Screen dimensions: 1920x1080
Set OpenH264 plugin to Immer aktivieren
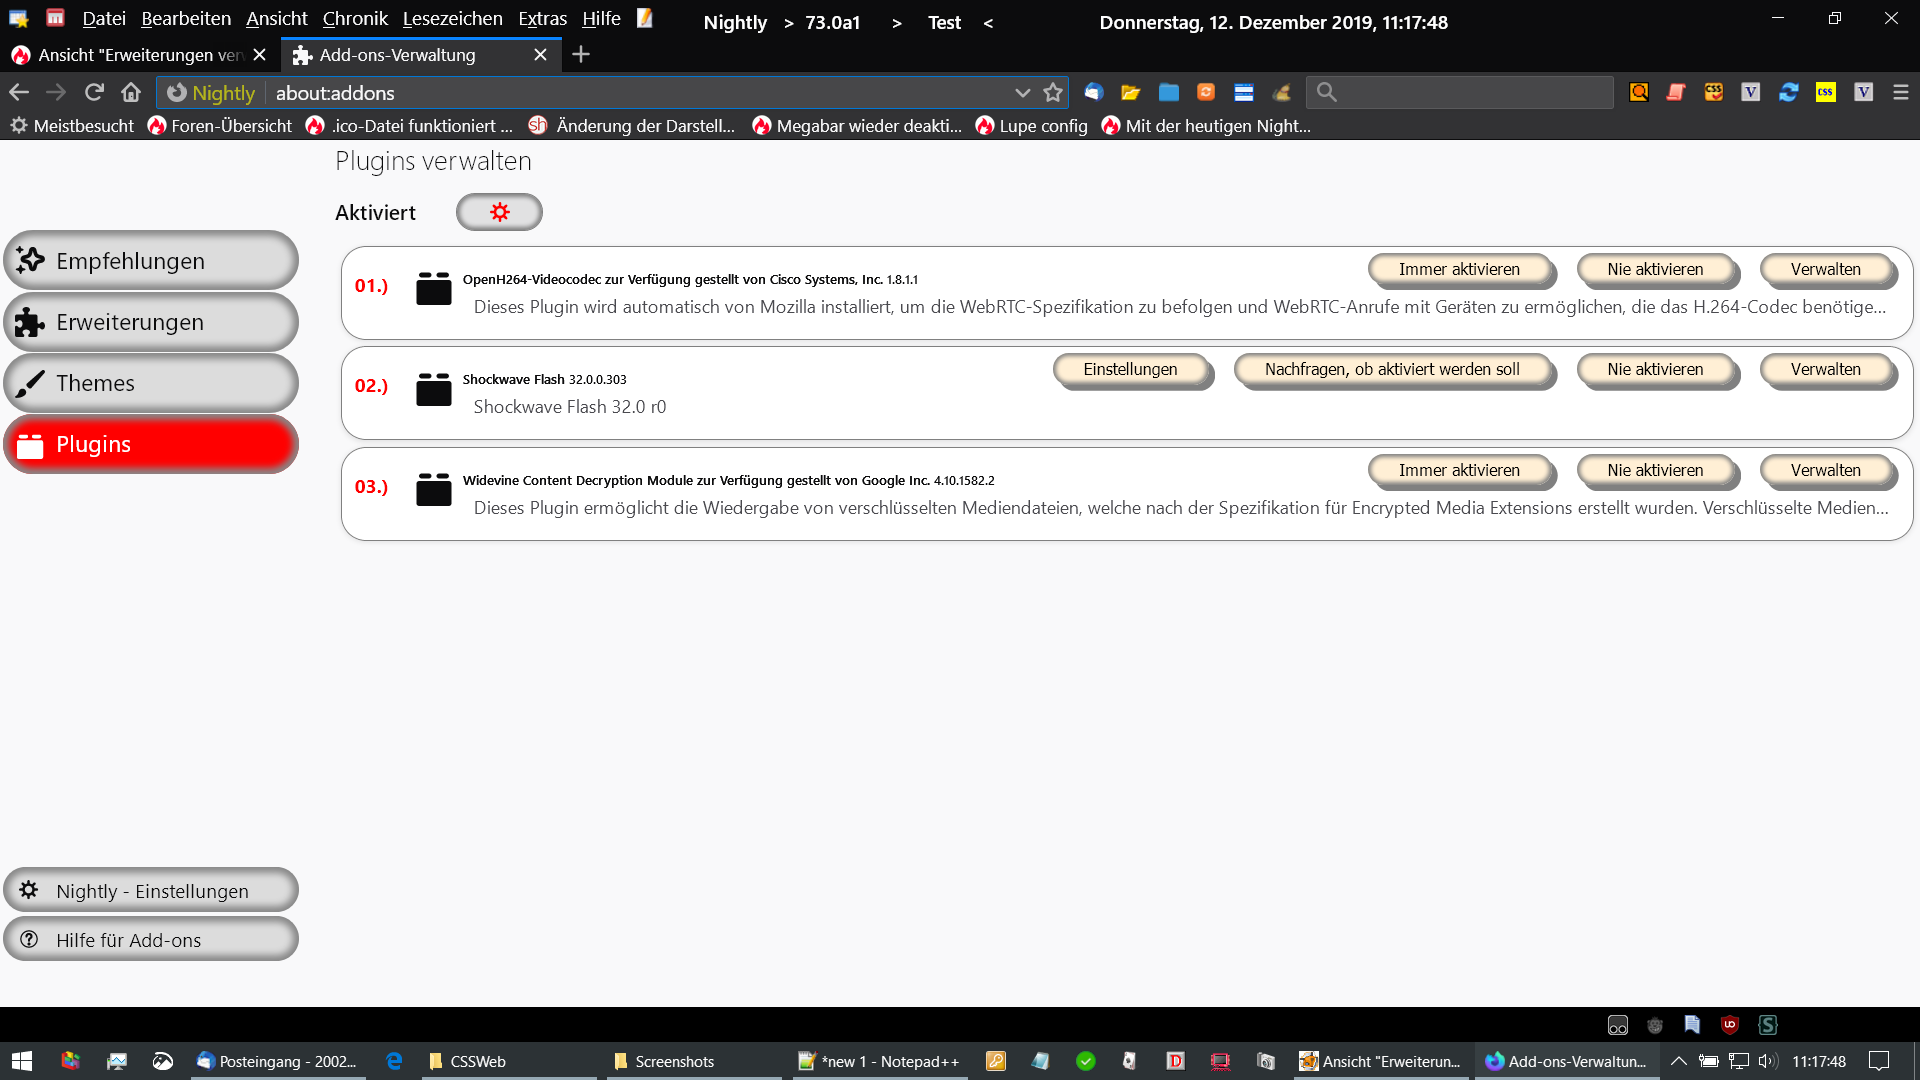click(1459, 269)
